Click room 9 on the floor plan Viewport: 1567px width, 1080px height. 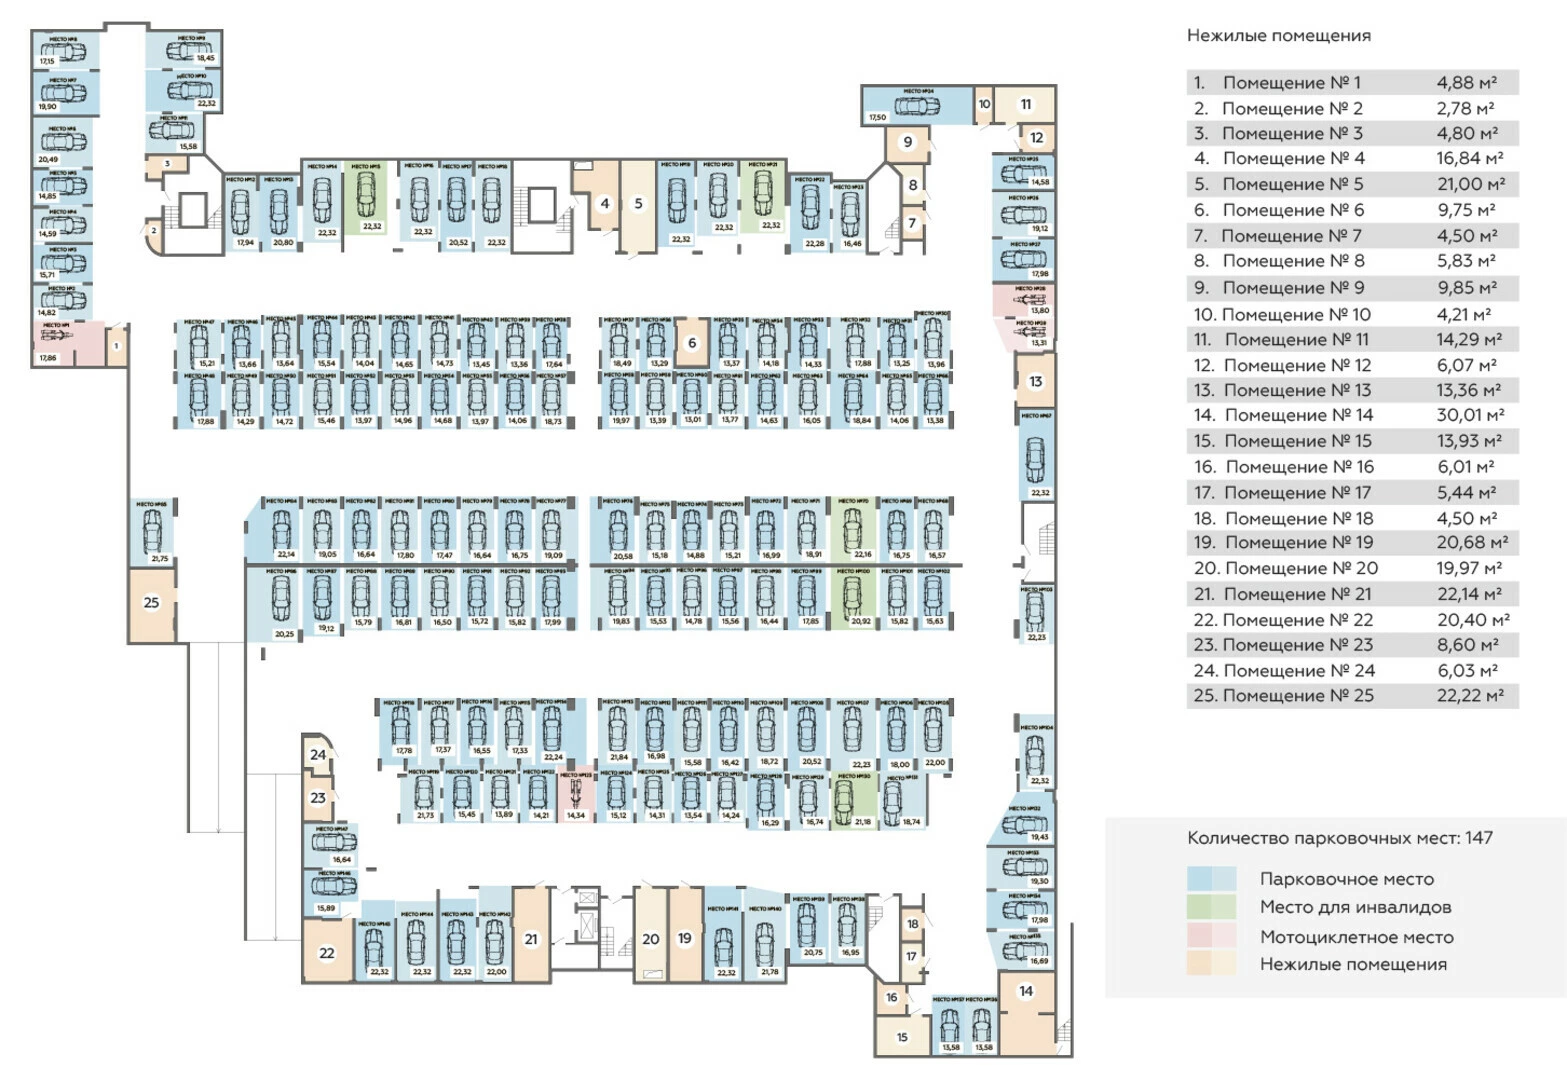click(907, 142)
